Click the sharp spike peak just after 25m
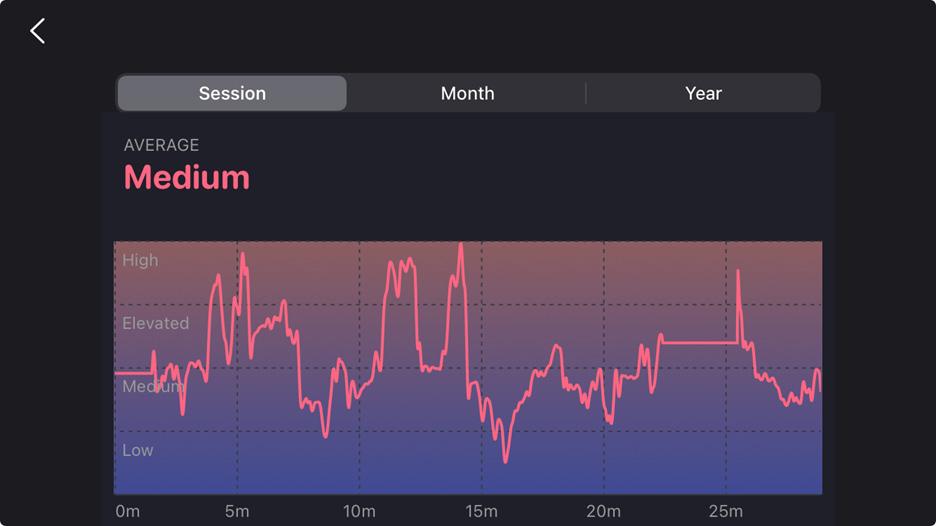 [x=738, y=272]
